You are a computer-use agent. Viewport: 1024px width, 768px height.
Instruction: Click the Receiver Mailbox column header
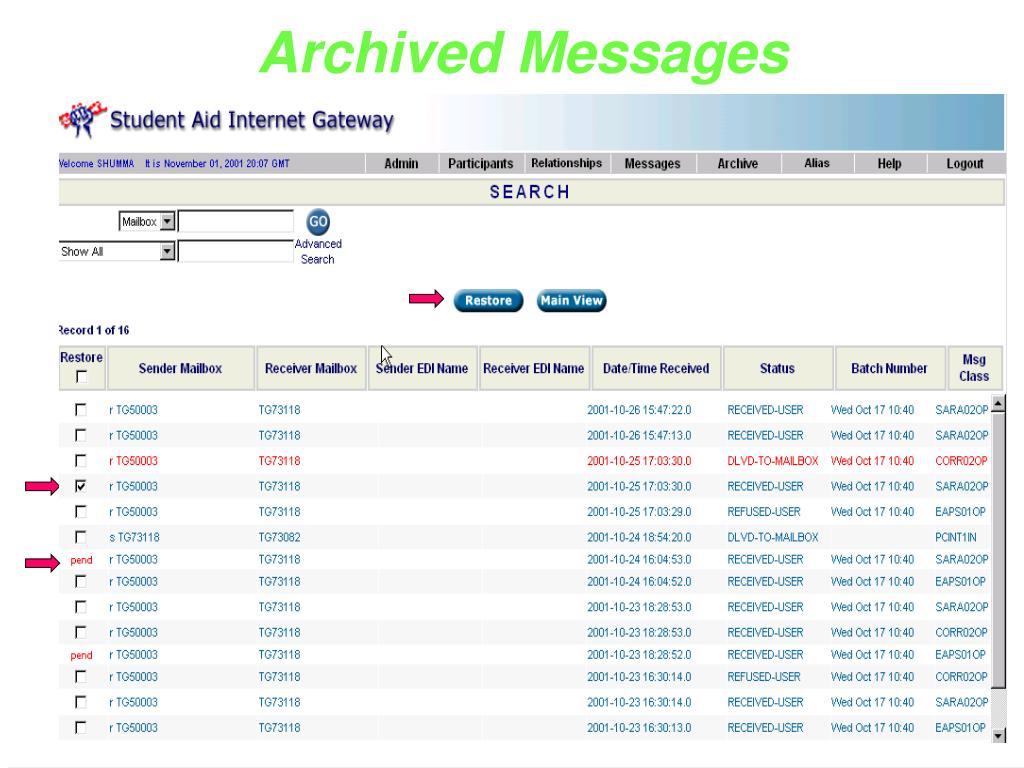click(311, 368)
